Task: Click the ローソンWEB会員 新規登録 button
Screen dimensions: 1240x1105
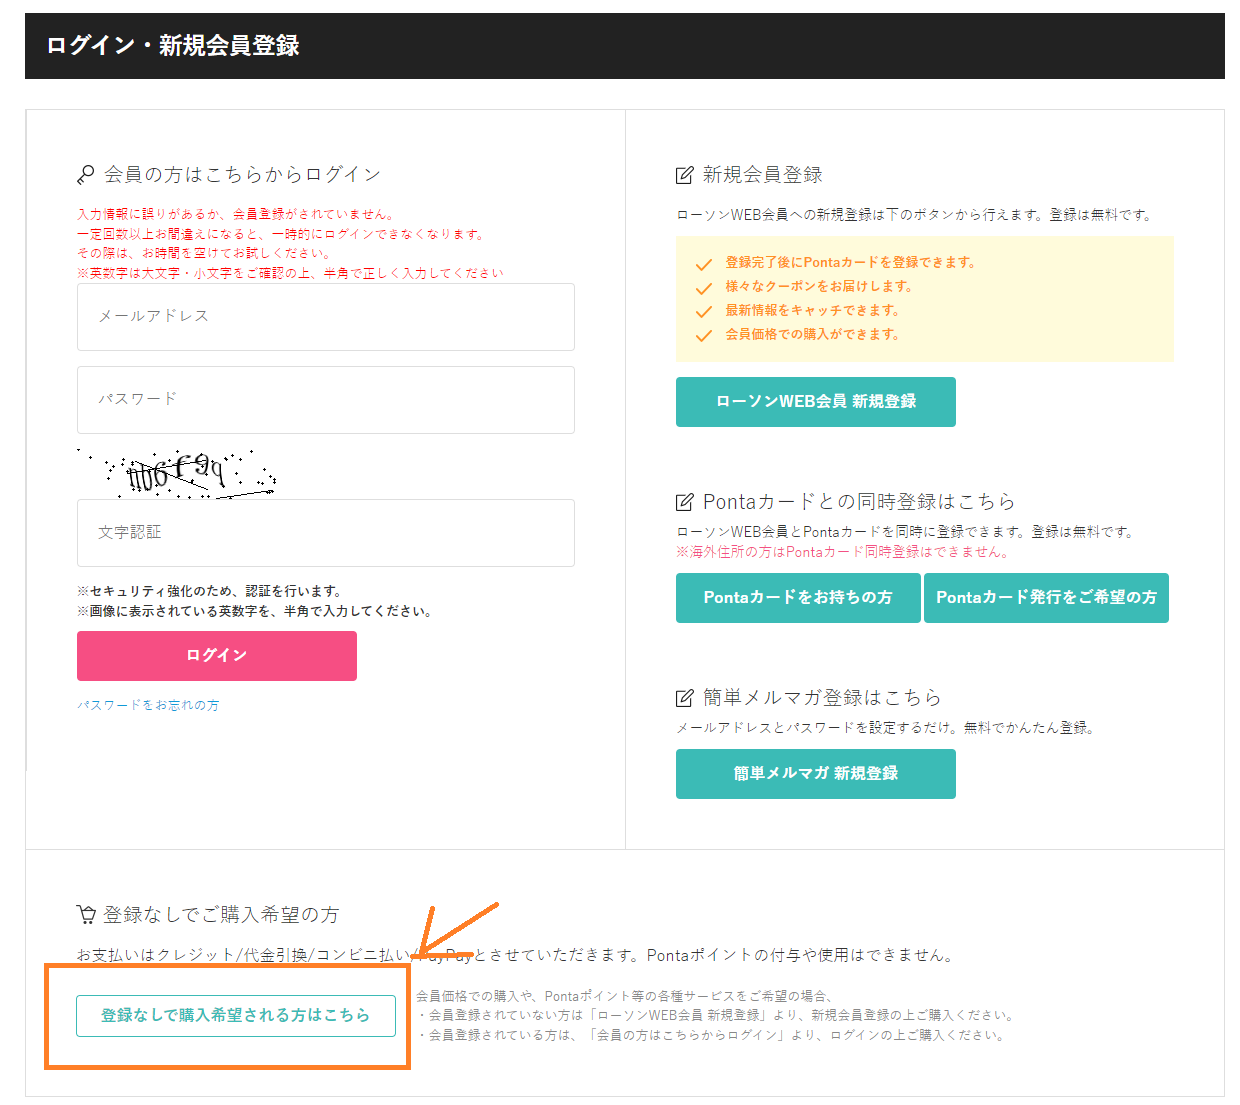Action: (815, 402)
